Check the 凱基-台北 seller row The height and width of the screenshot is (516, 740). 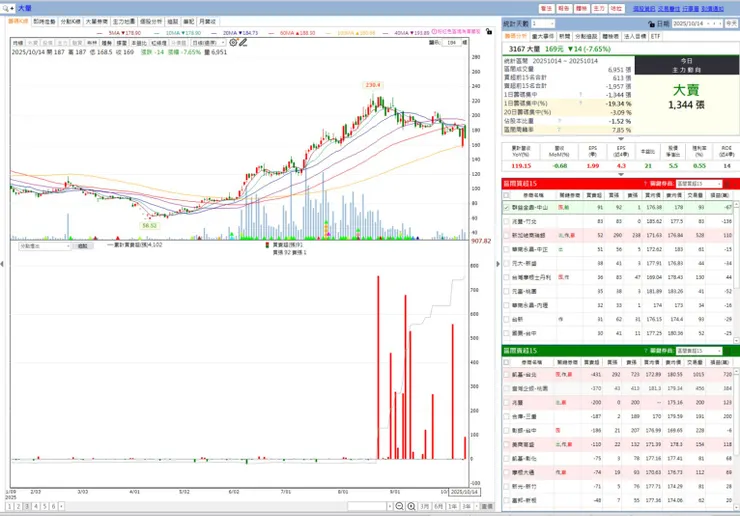click(x=506, y=374)
